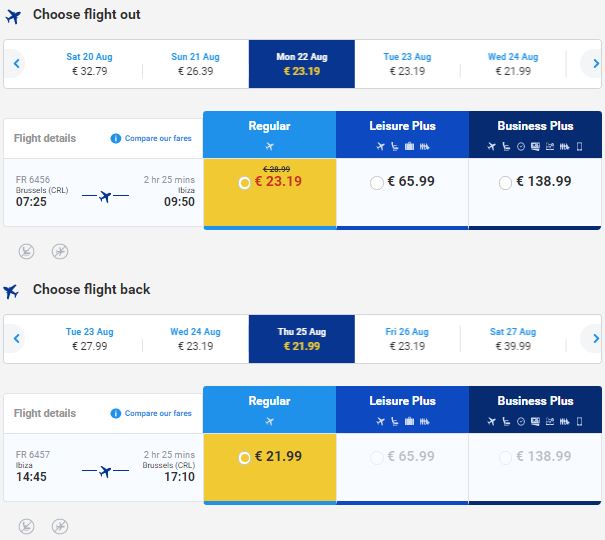Show earlier outbound dates with left chevron

pyautogui.click(x=16, y=64)
